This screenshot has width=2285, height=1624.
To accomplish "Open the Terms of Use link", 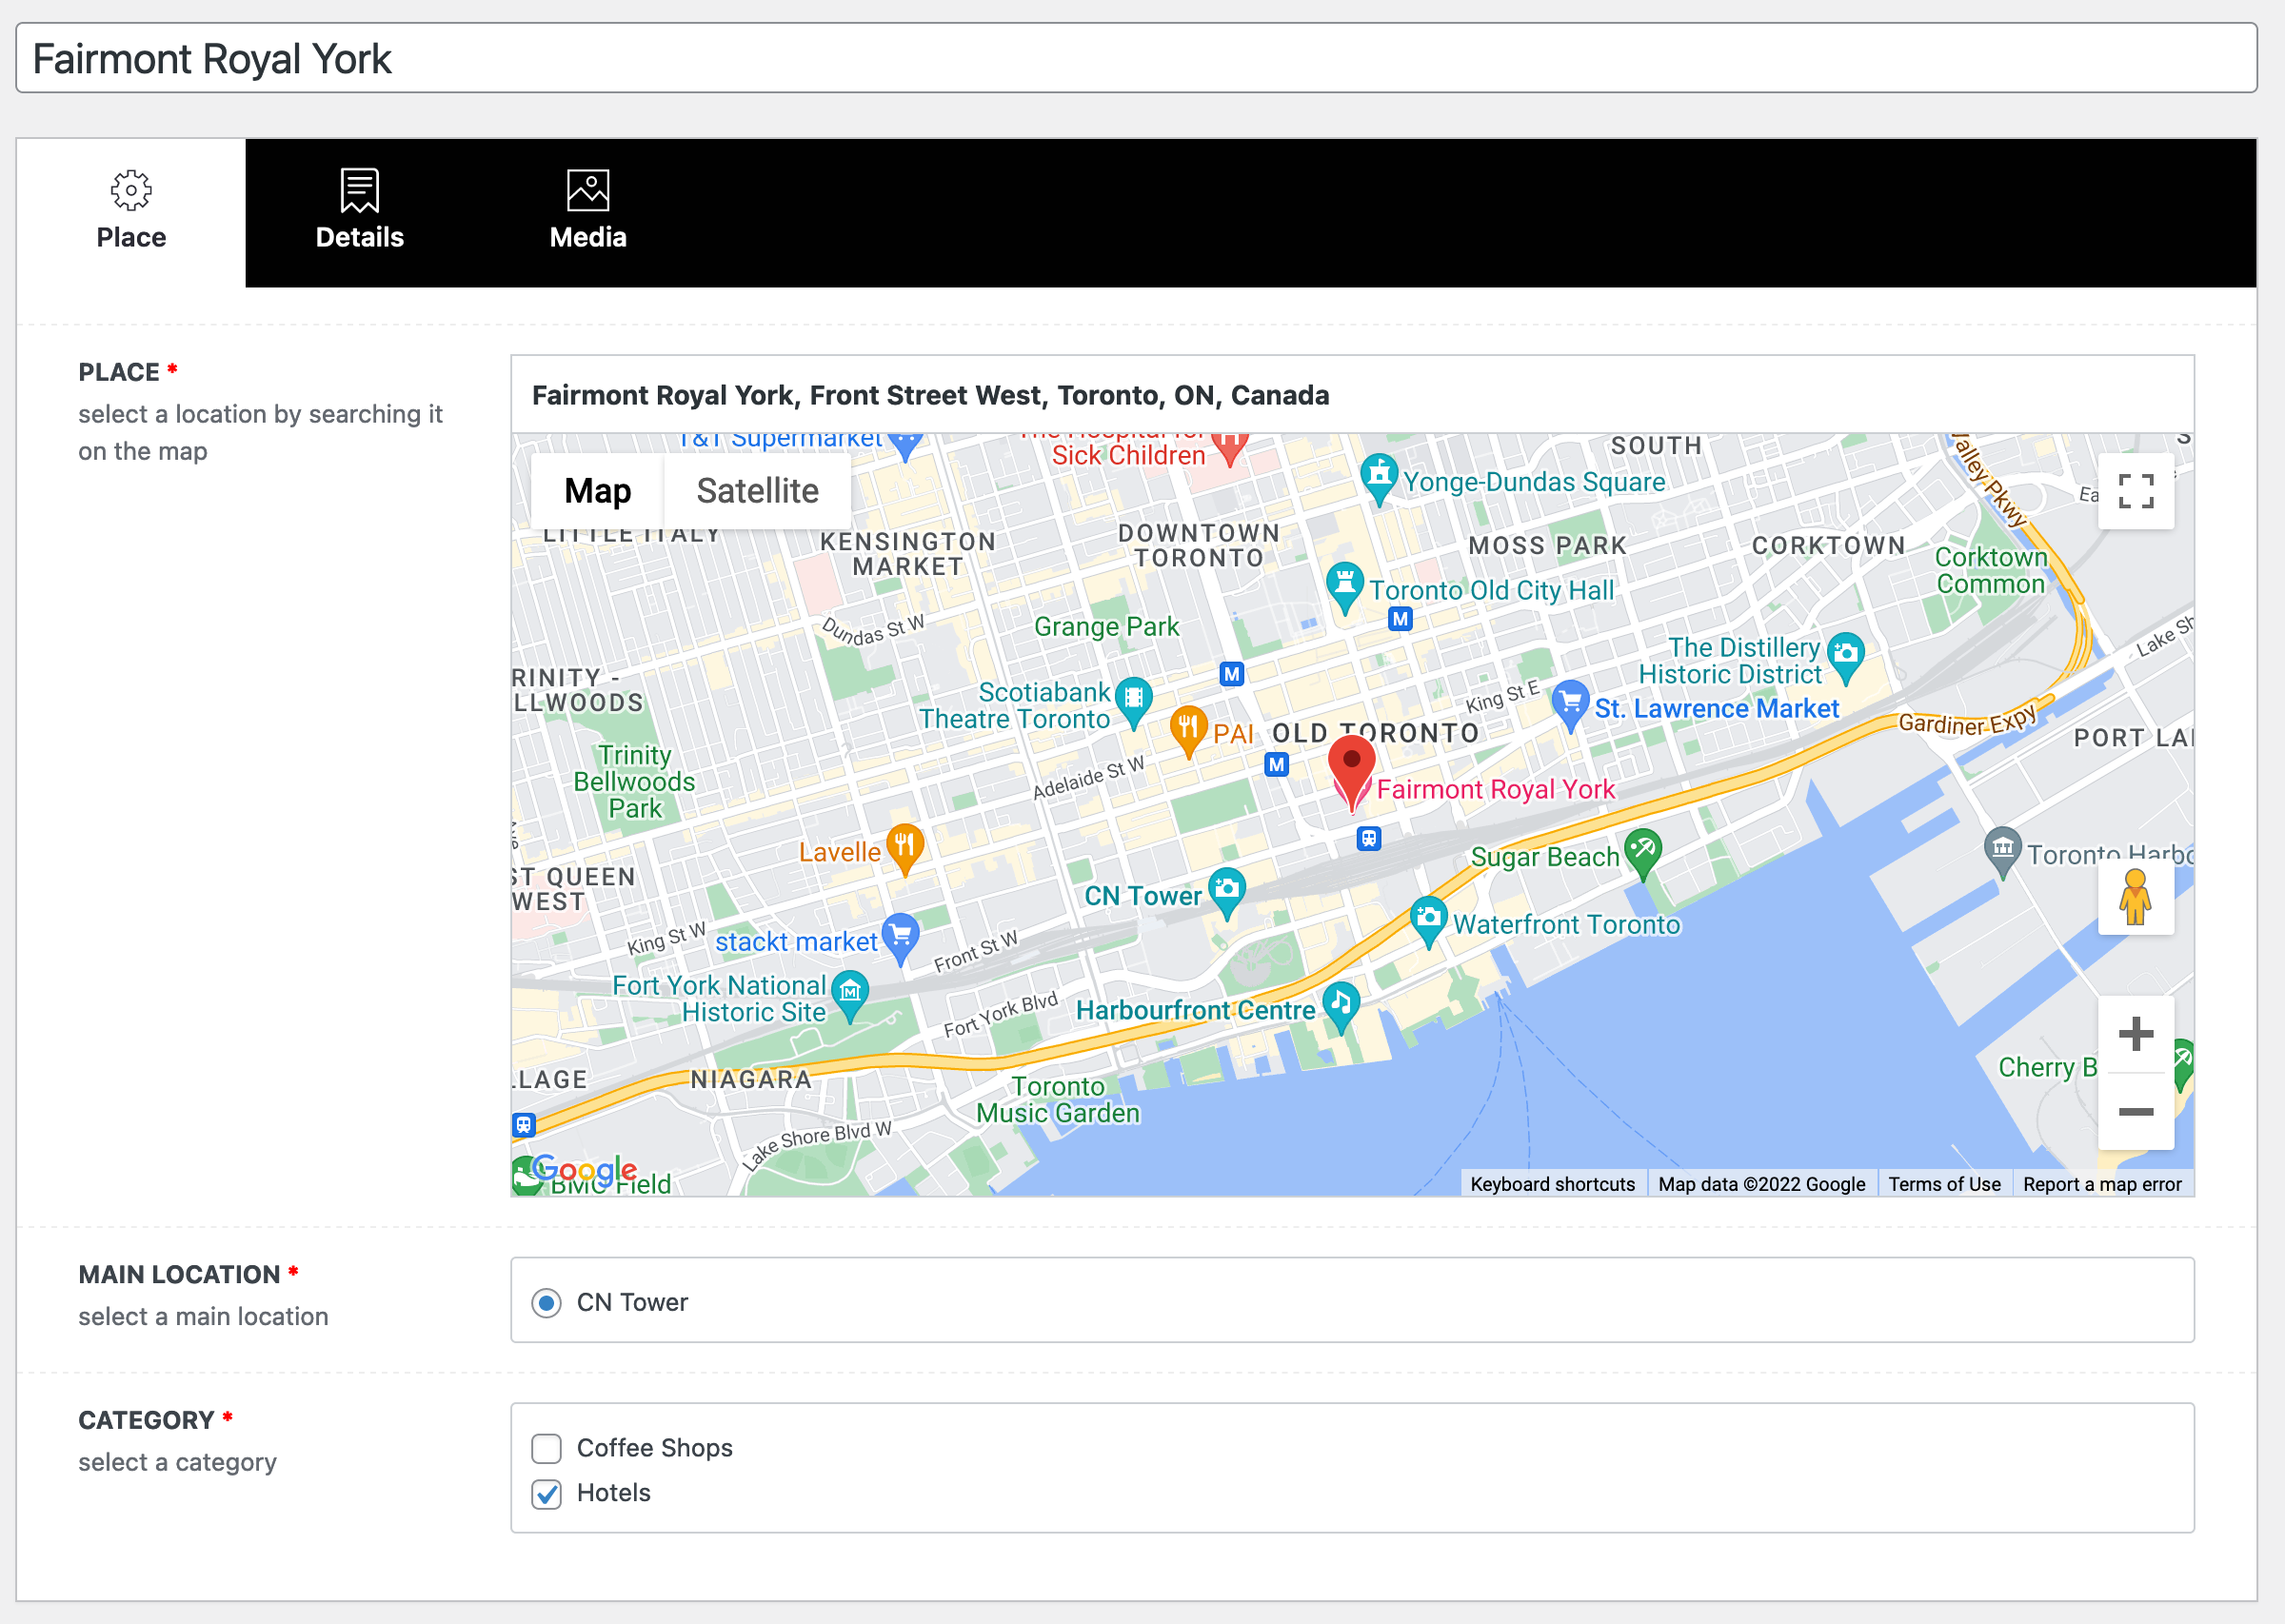I will (1944, 1184).
